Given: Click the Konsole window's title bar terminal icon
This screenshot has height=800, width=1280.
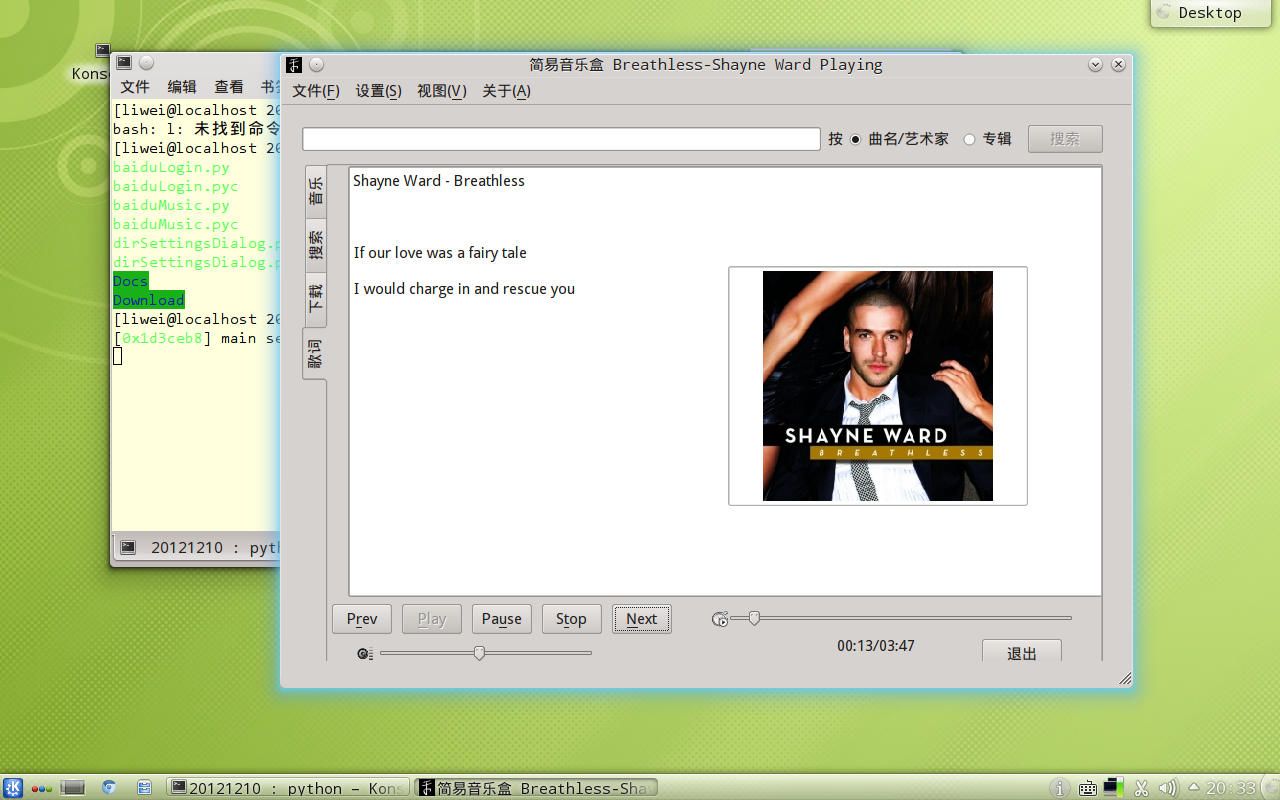Looking at the screenshot, I should coord(124,63).
